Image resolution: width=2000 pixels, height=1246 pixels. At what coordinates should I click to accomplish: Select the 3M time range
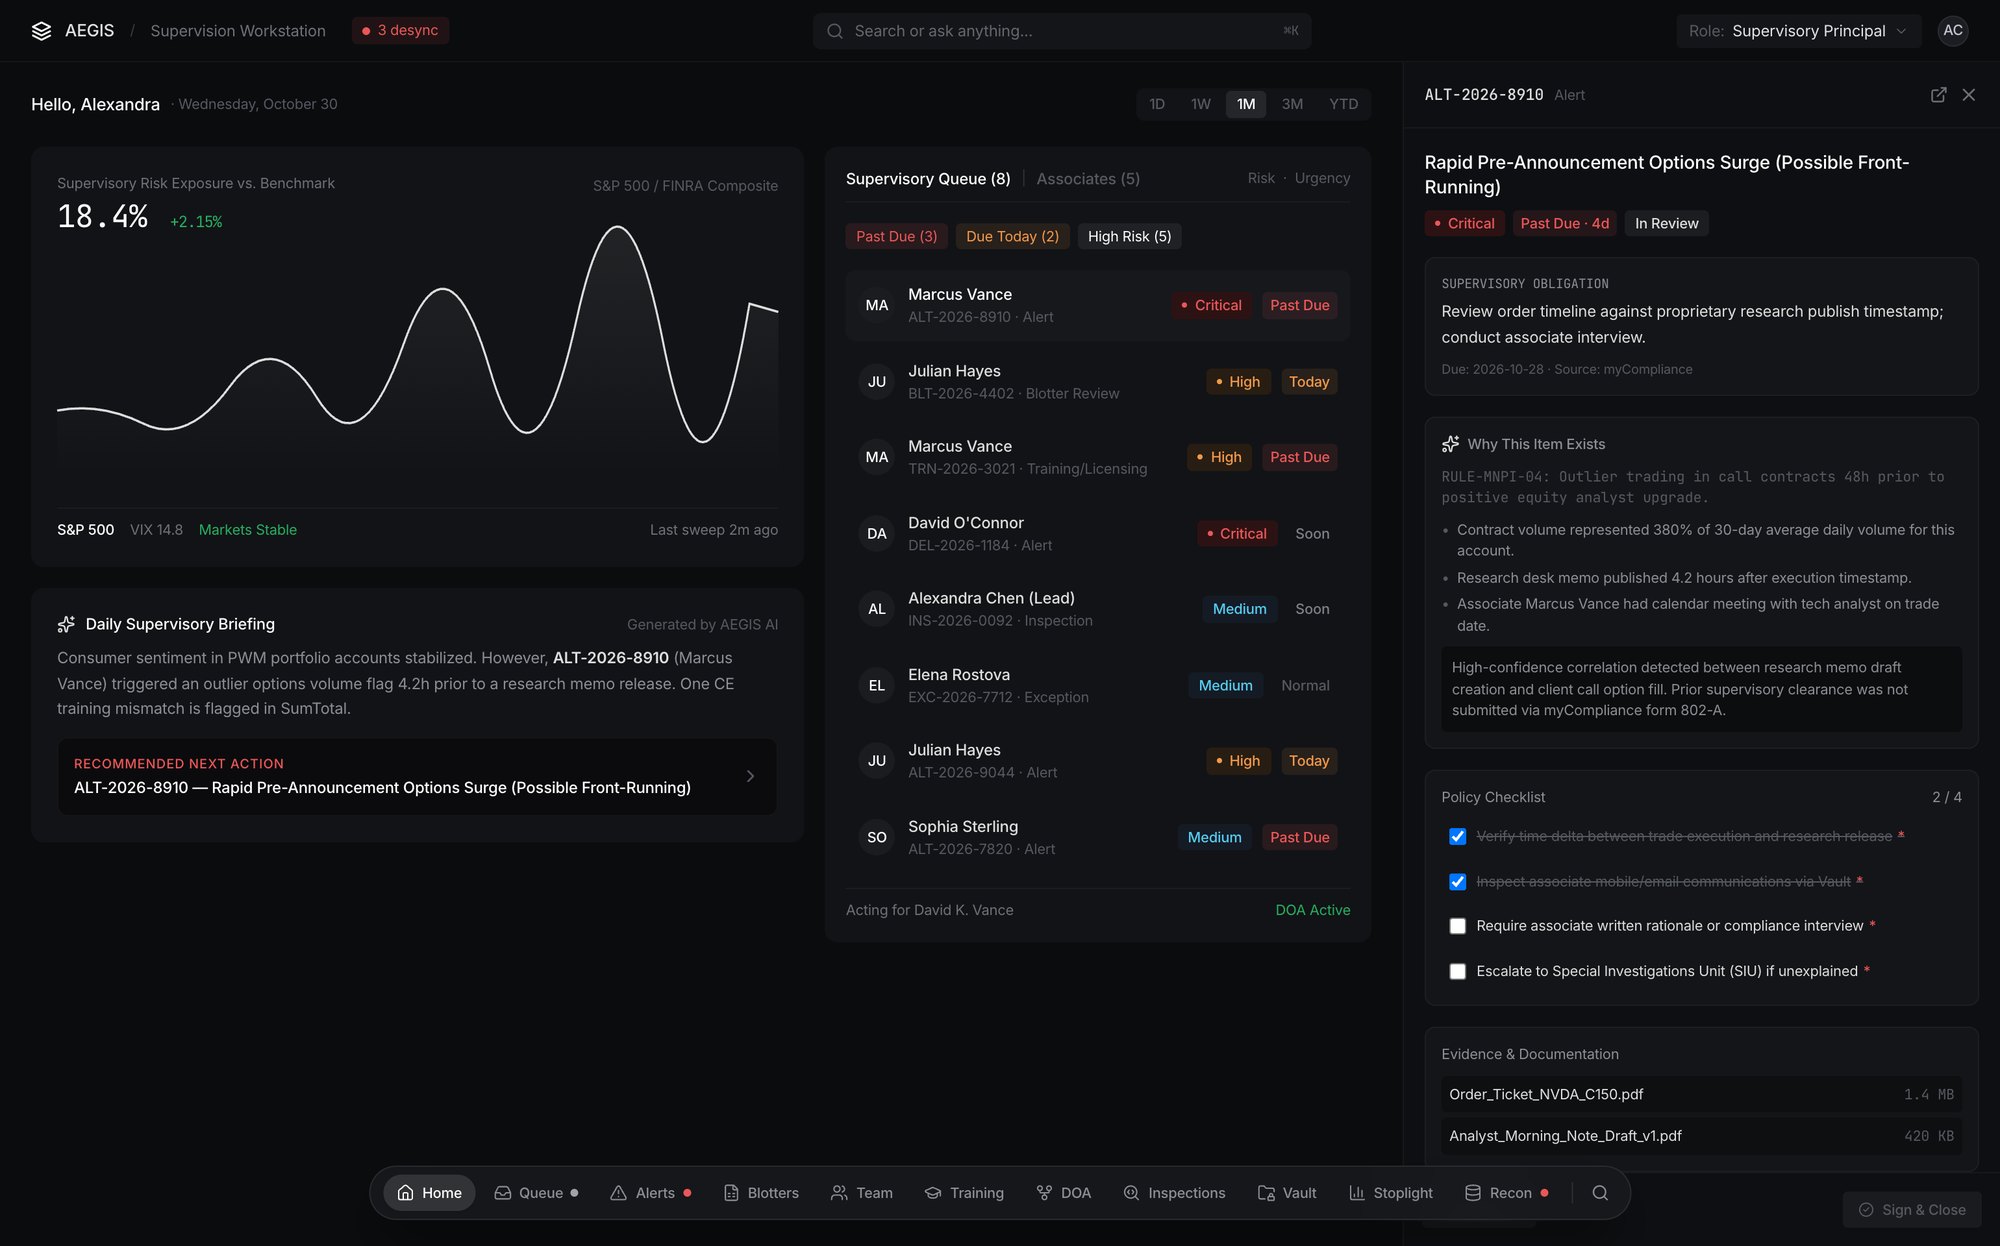(1292, 104)
